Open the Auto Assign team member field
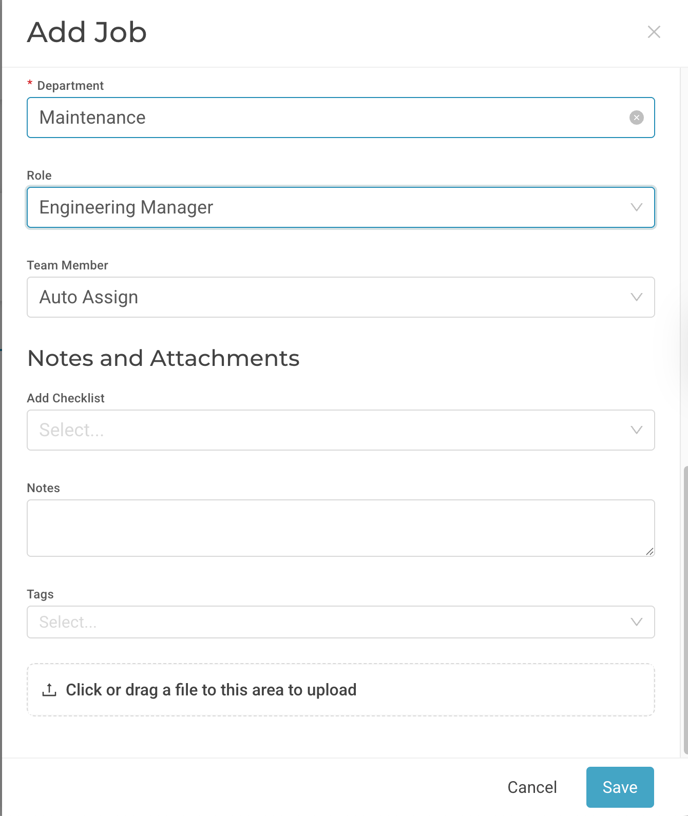 [341, 297]
